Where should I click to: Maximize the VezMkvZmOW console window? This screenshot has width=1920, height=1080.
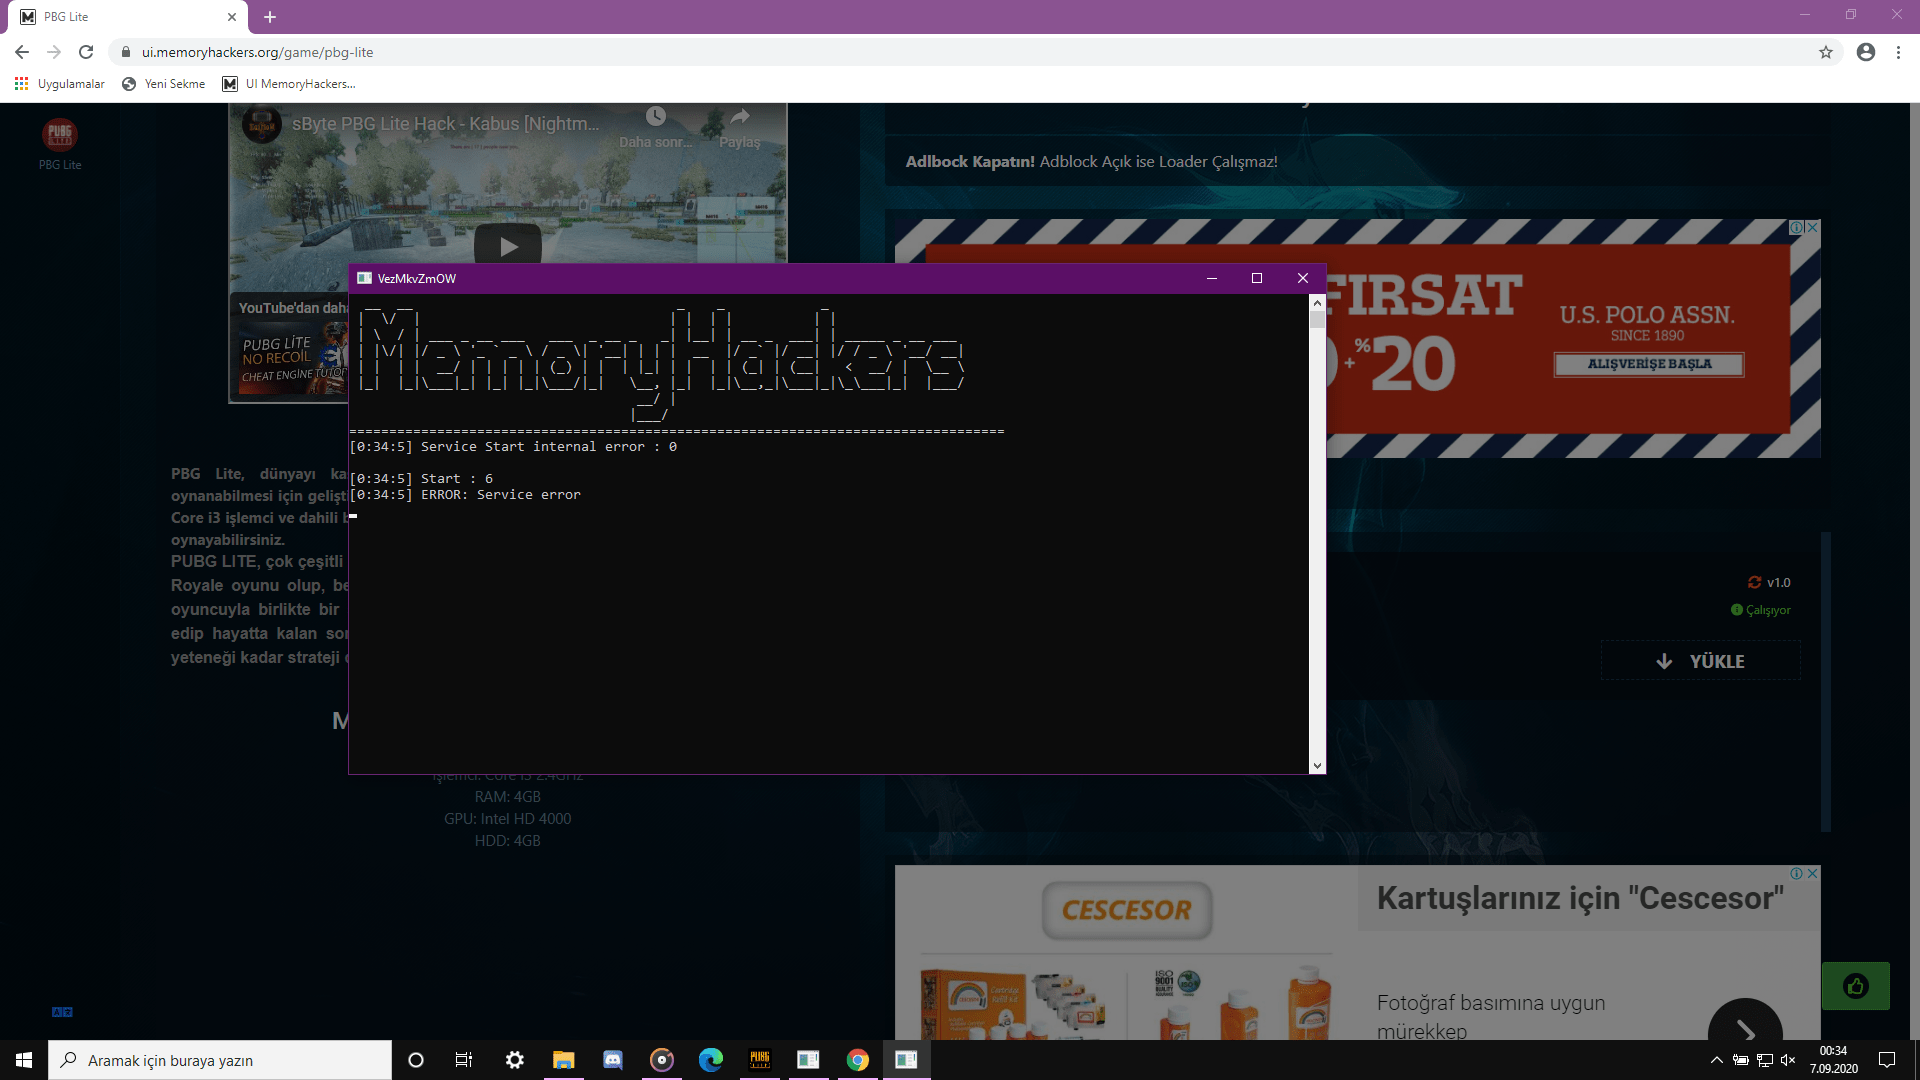pyautogui.click(x=1257, y=278)
